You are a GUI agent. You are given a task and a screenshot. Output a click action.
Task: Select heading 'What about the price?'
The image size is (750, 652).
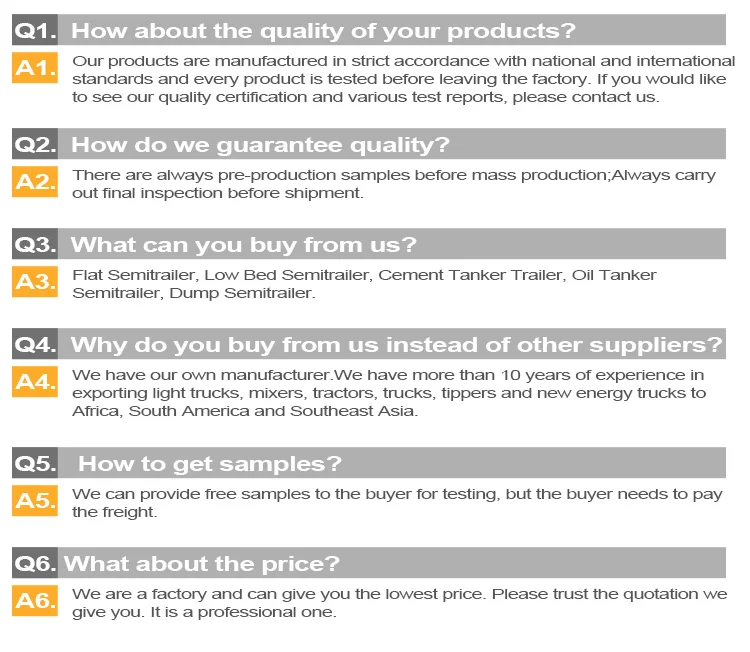202,564
